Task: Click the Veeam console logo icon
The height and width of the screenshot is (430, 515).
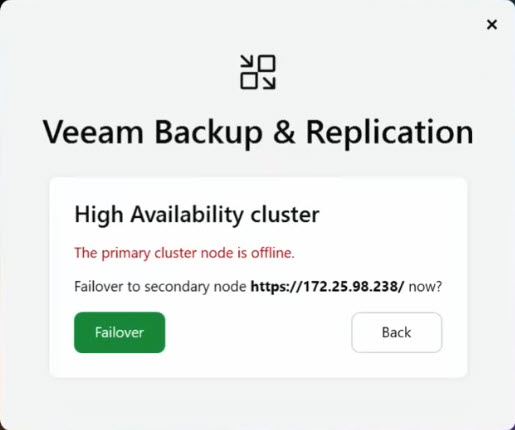Action: click(258, 72)
